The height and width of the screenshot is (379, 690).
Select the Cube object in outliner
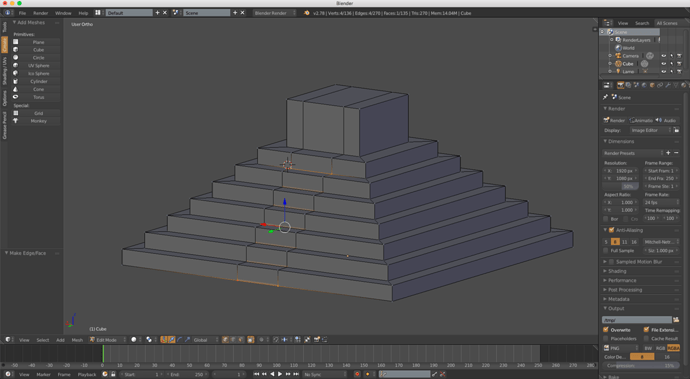628,64
